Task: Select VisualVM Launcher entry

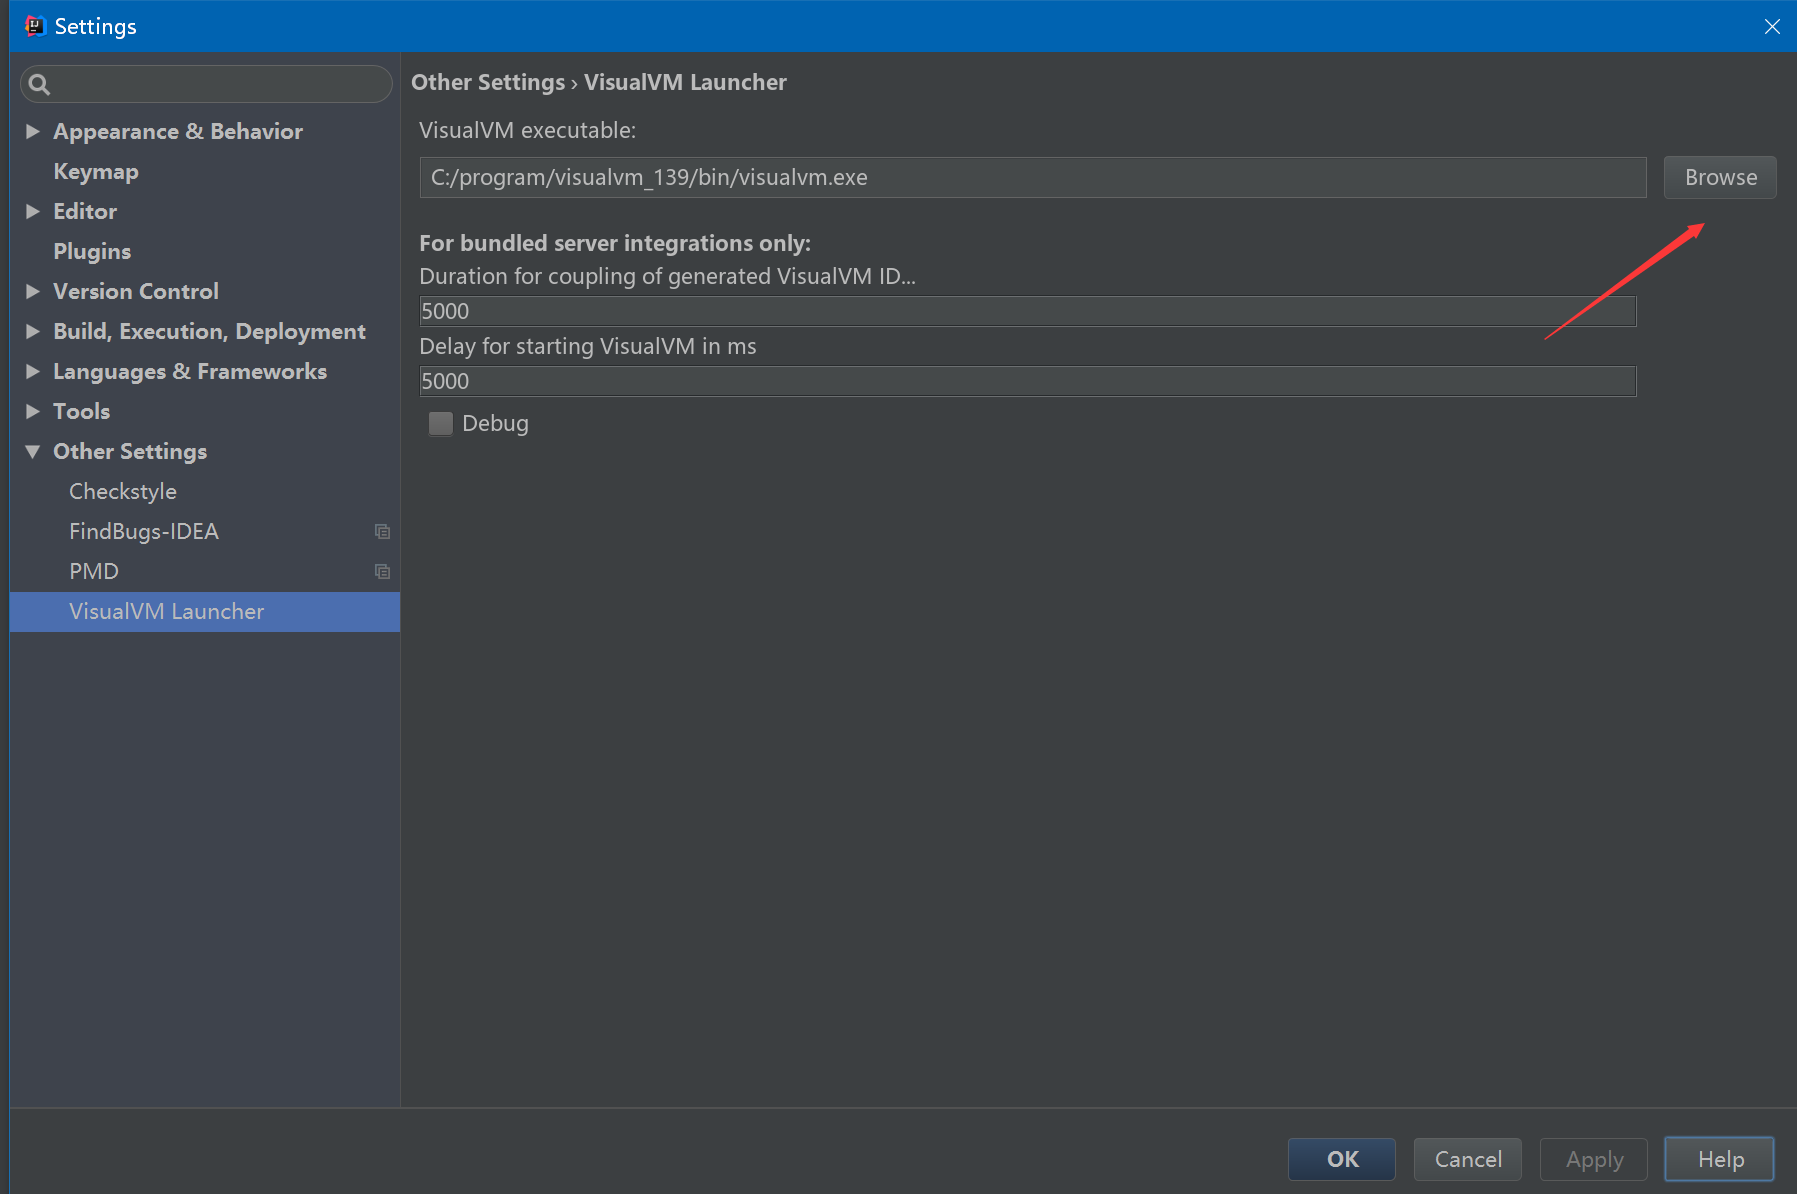Action: (x=205, y=611)
